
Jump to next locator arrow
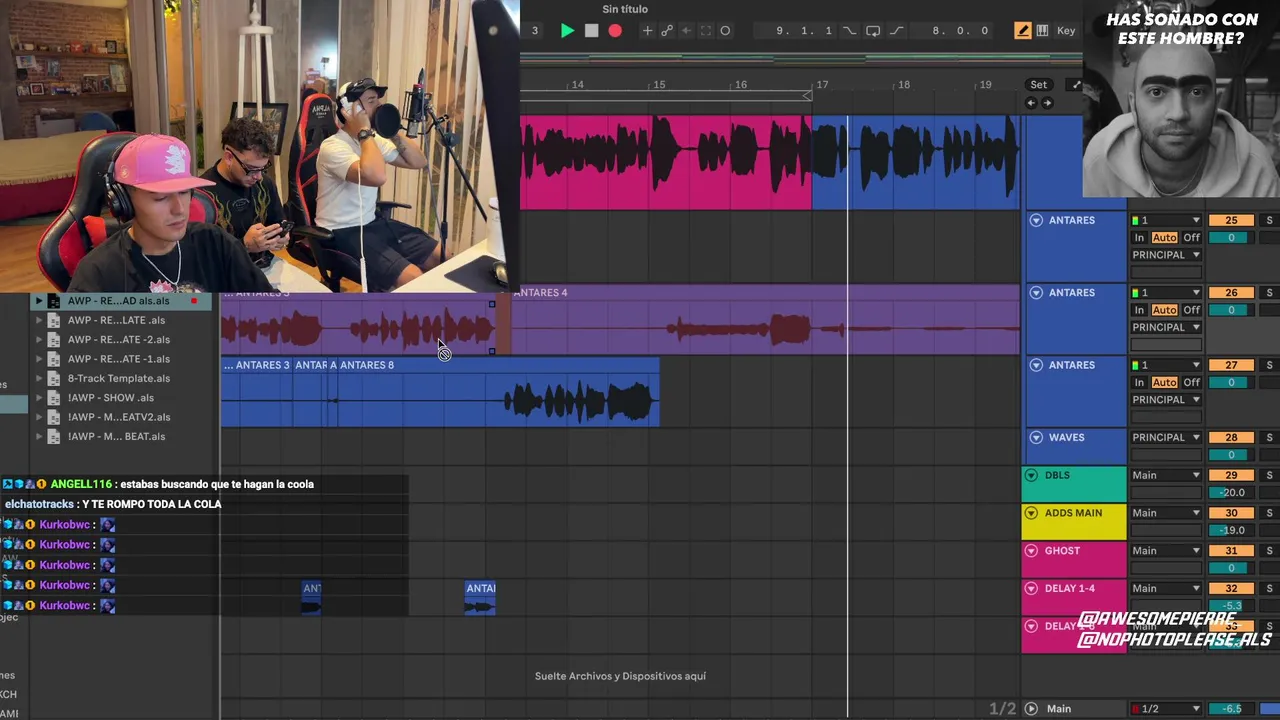coord(1047,103)
